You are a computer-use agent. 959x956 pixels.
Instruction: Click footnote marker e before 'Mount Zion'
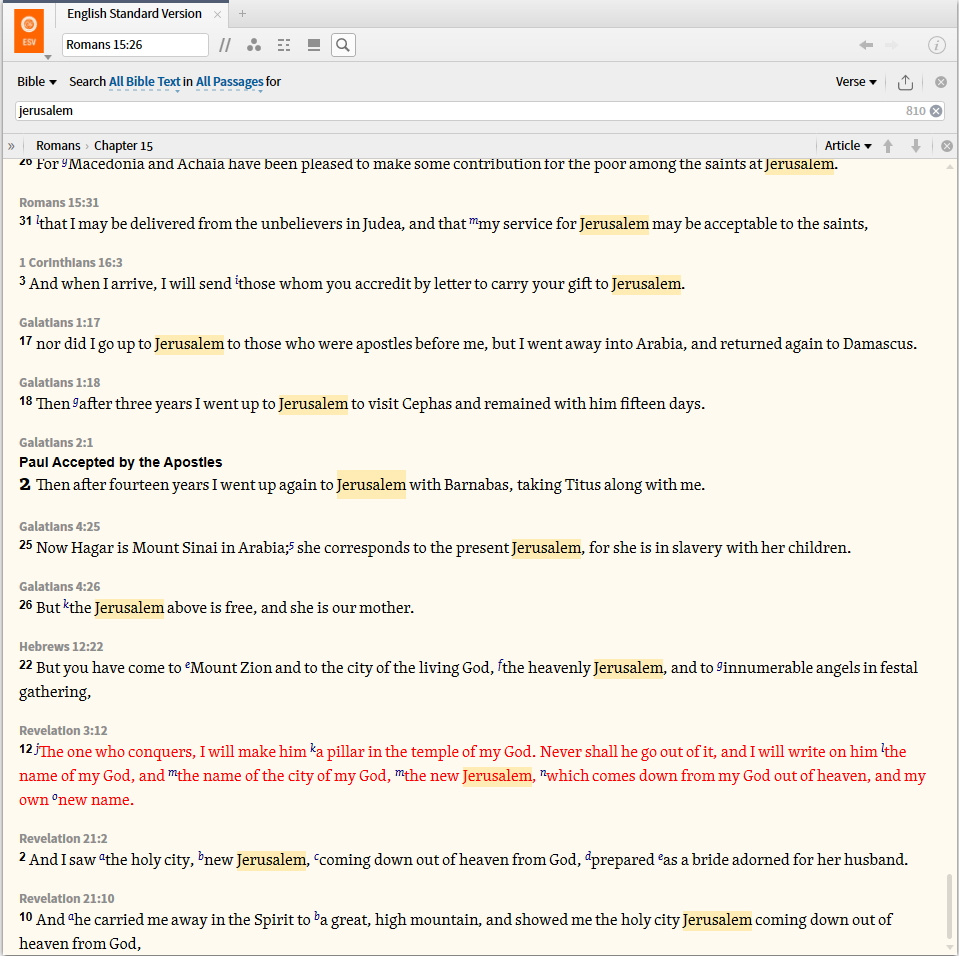pyautogui.click(x=188, y=665)
